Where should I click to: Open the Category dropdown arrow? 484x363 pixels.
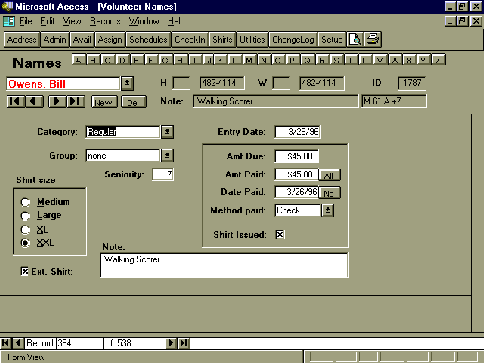[x=167, y=132]
